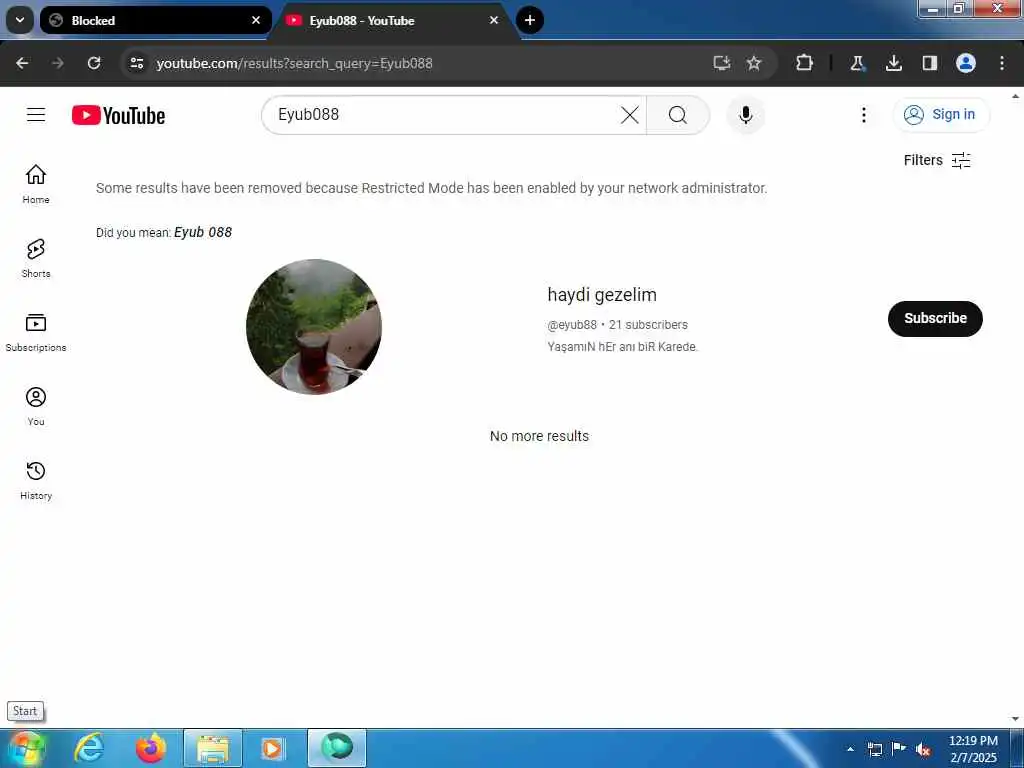
Task: Start voice search with microphone
Action: coord(746,116)
